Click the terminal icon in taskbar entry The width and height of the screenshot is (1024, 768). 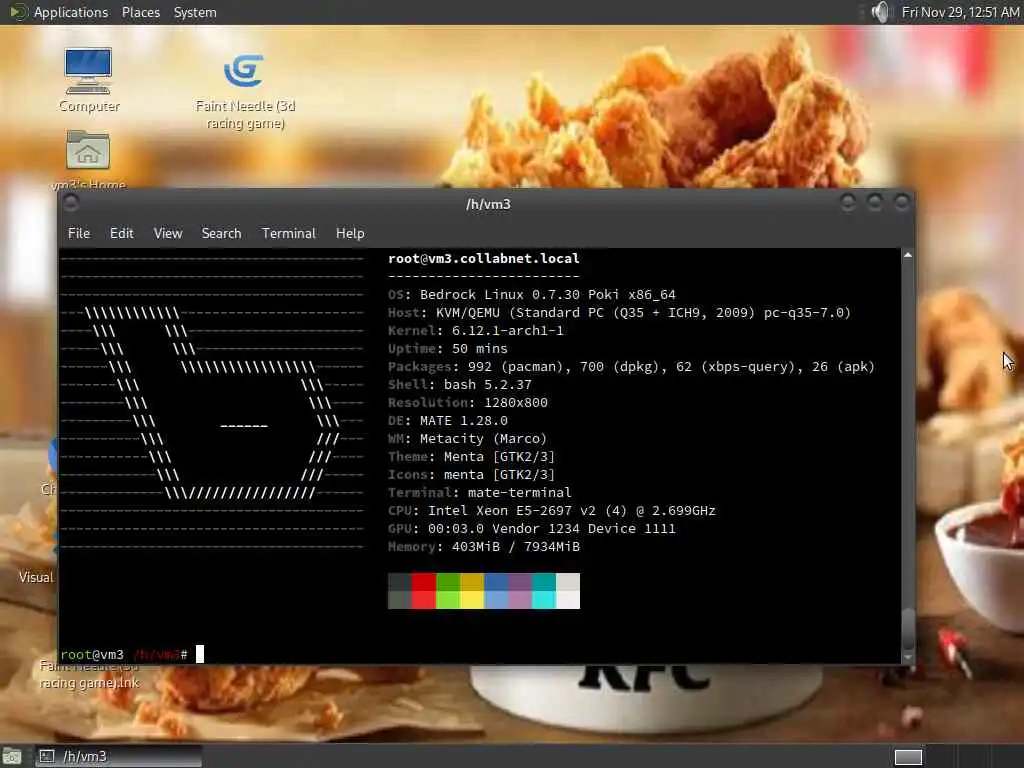pos(47,756)
